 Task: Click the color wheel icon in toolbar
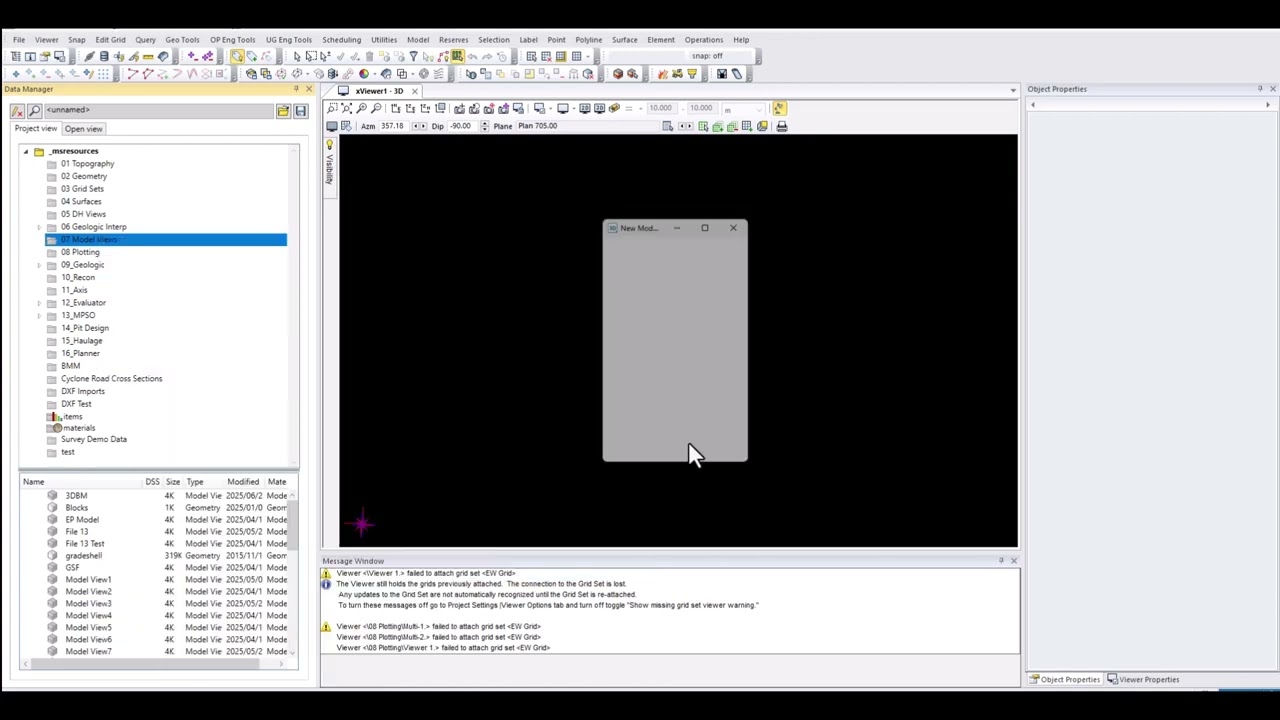363,74
